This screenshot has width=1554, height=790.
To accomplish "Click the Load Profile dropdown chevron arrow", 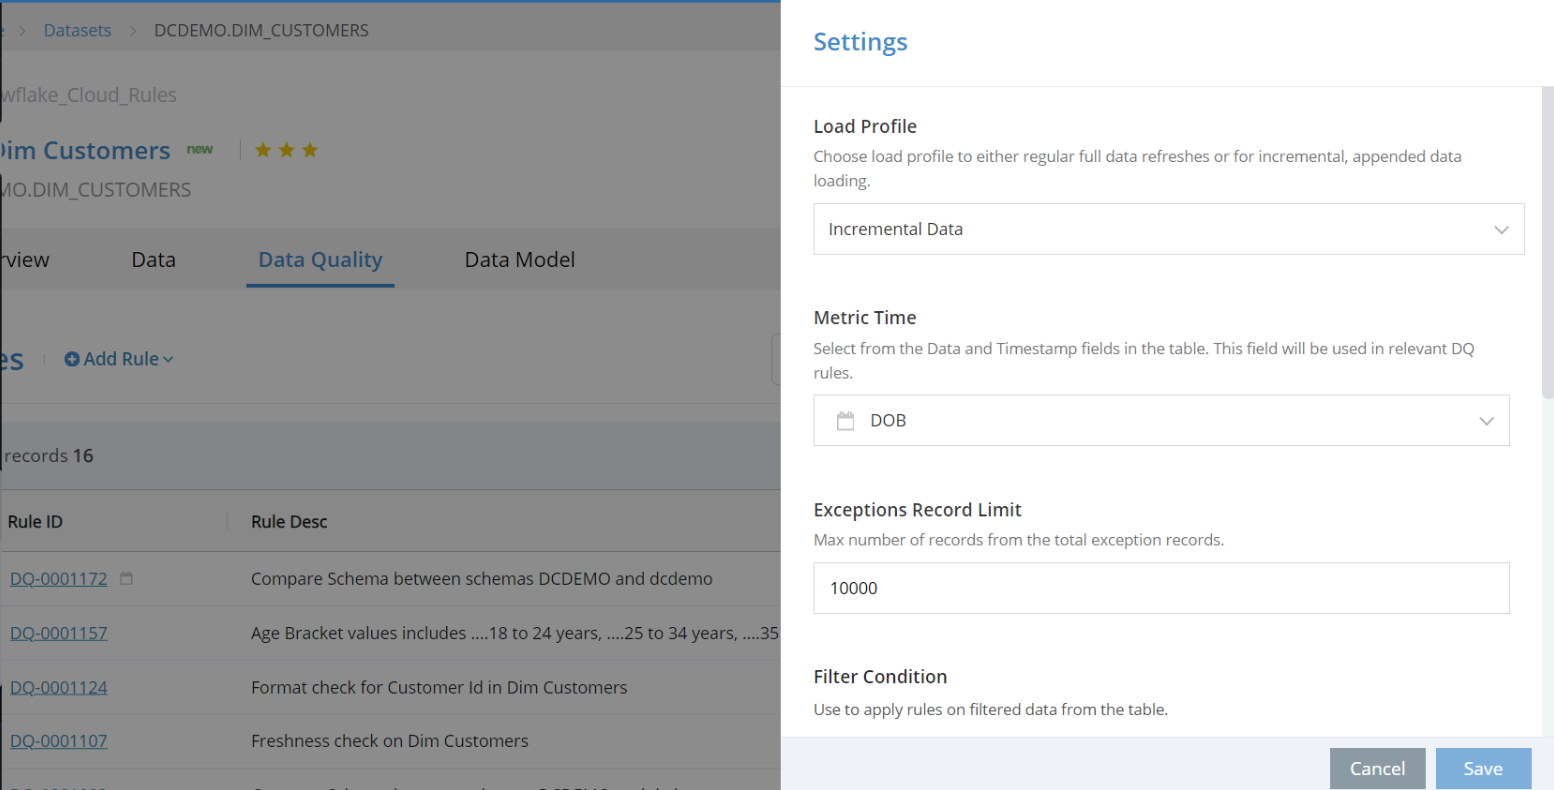I will [x=1501, y=230].
